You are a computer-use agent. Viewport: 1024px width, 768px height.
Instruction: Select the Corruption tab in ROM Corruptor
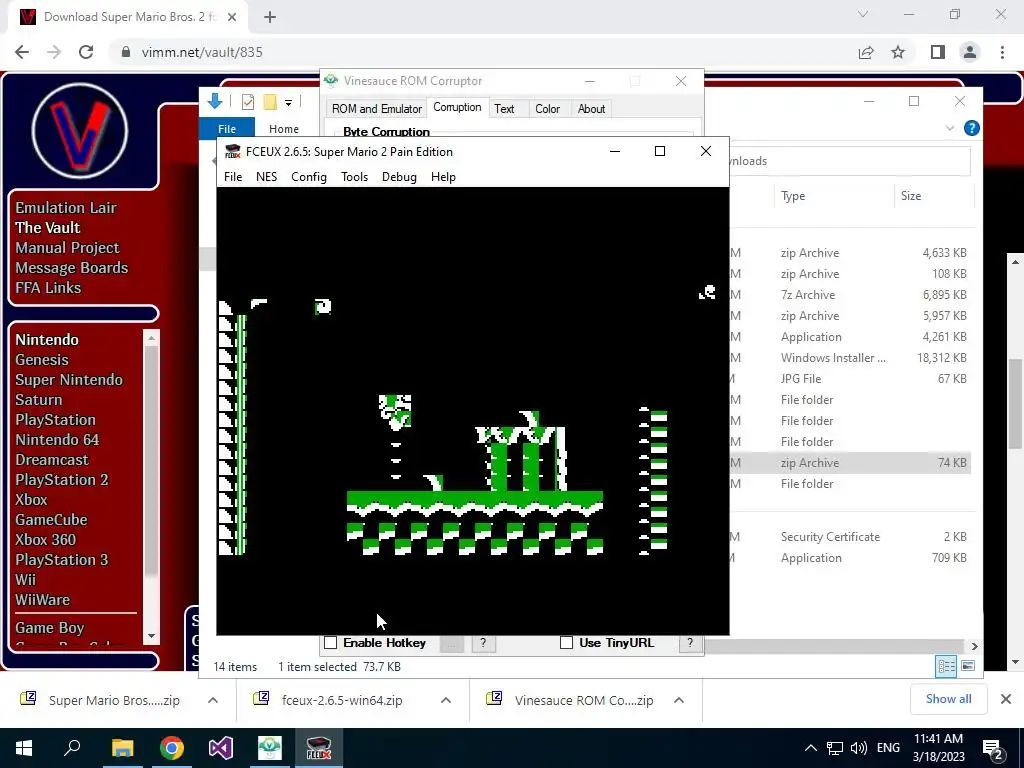point(457,107)
